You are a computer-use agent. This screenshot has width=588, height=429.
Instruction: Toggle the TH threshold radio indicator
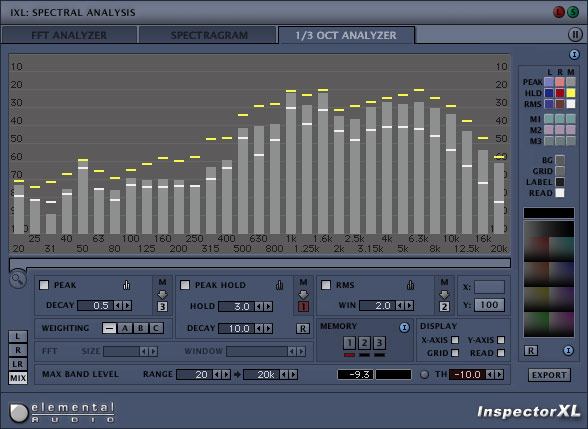pos(424,374)
